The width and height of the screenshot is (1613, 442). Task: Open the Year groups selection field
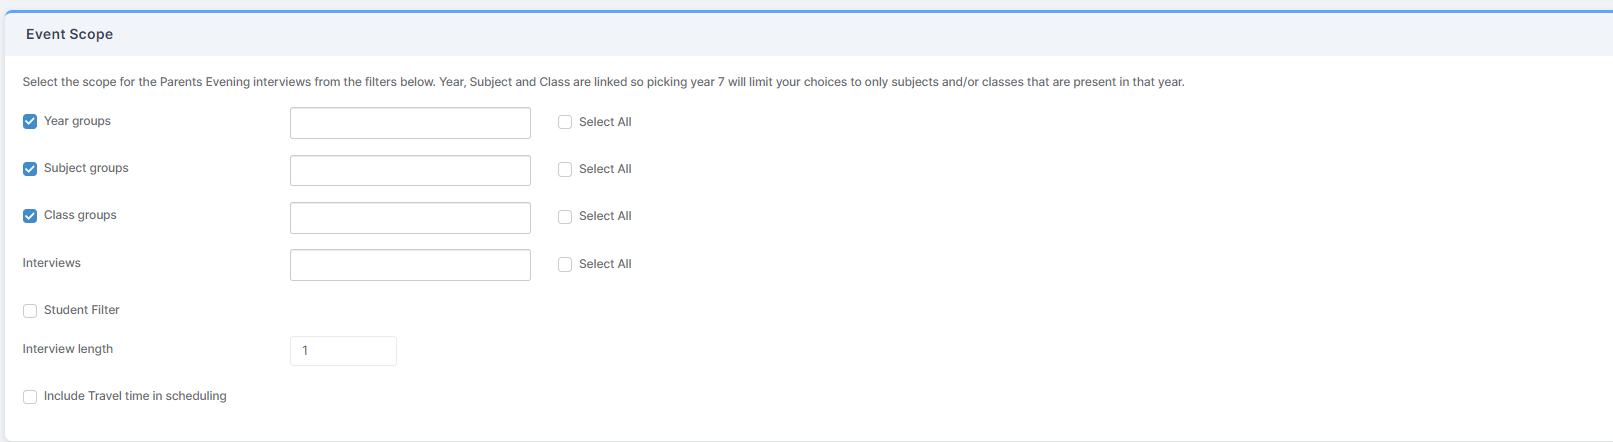[x=410, y=123]
